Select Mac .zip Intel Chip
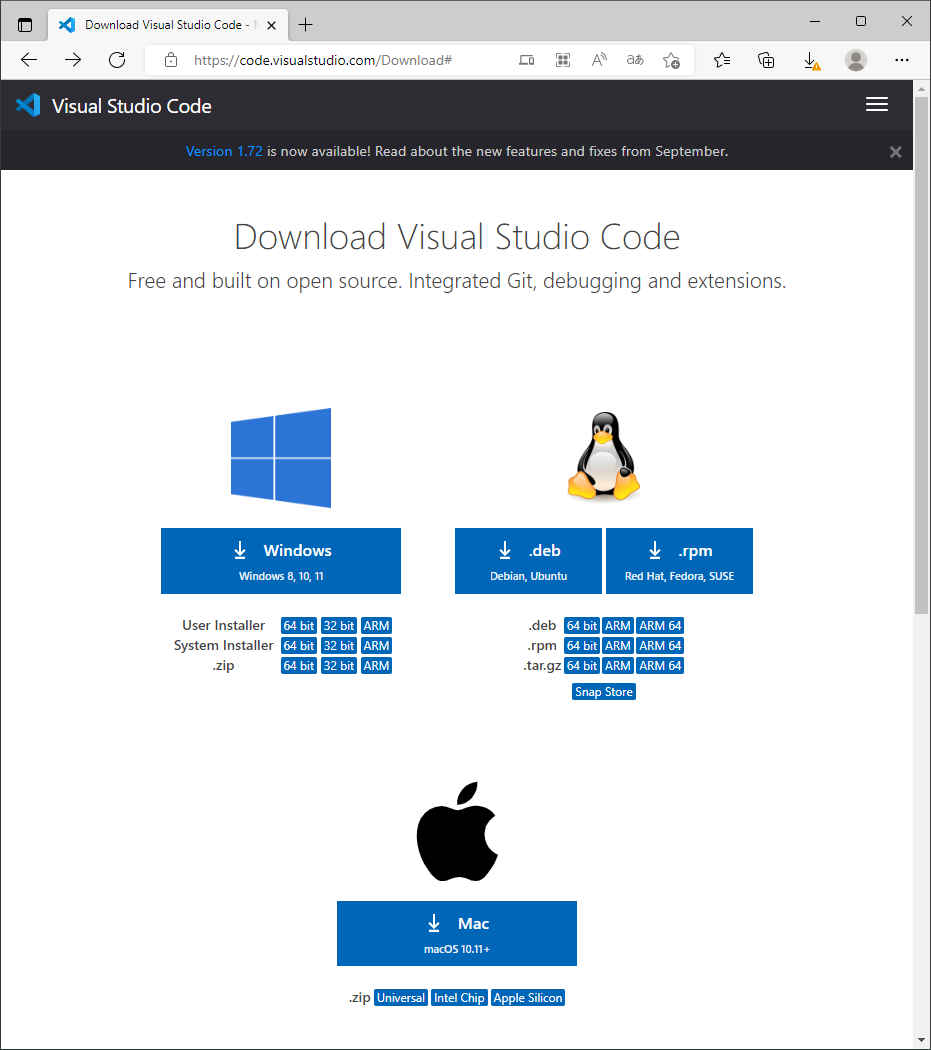The width and height of the screenshot is (931, 1050). point(459,998)
